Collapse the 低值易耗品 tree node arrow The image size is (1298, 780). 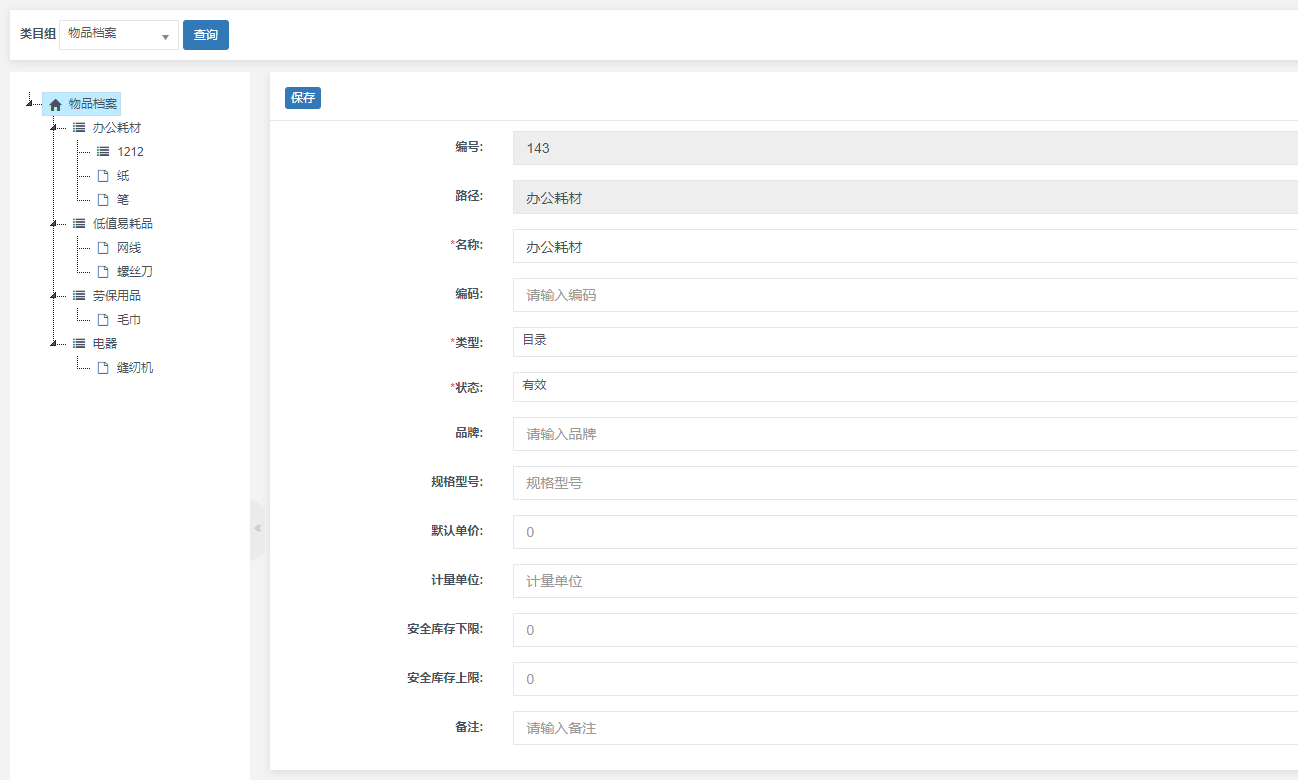[54, 224]
